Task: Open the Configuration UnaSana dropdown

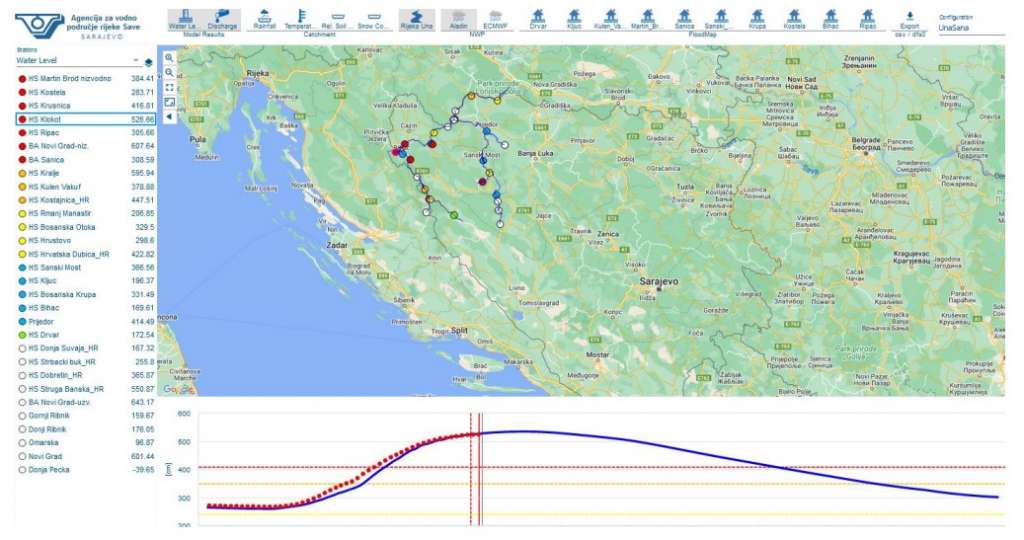Action: (971, 28)
